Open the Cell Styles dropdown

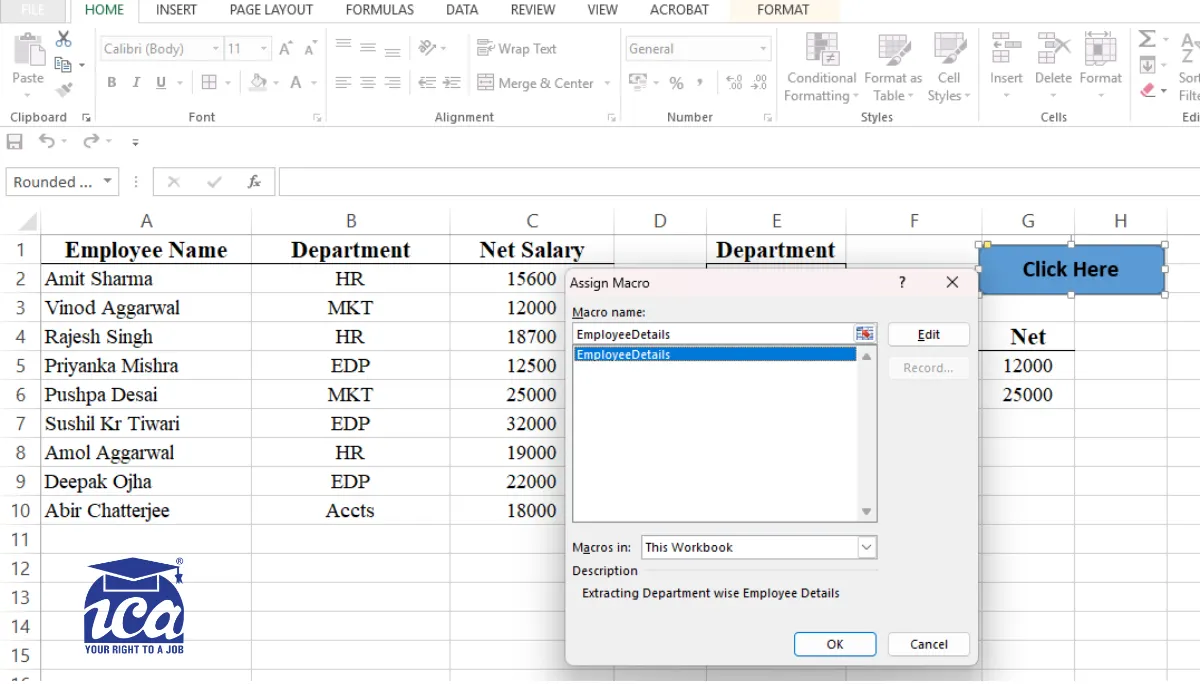click(949, 66)
